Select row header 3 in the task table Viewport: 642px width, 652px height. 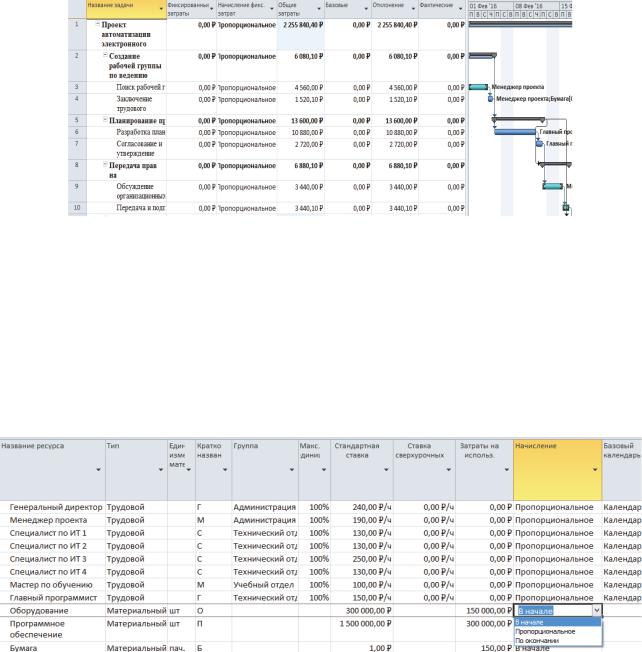point(77,87)
